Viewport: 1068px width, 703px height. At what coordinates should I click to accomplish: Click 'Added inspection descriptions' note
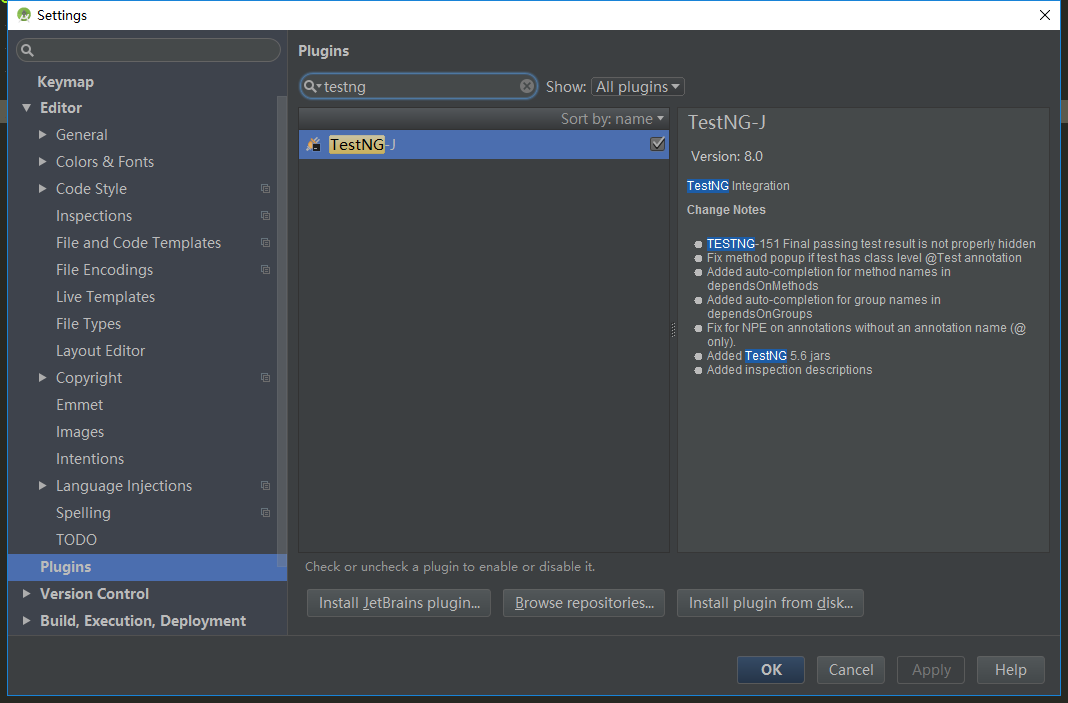click(x=789, y=370)
